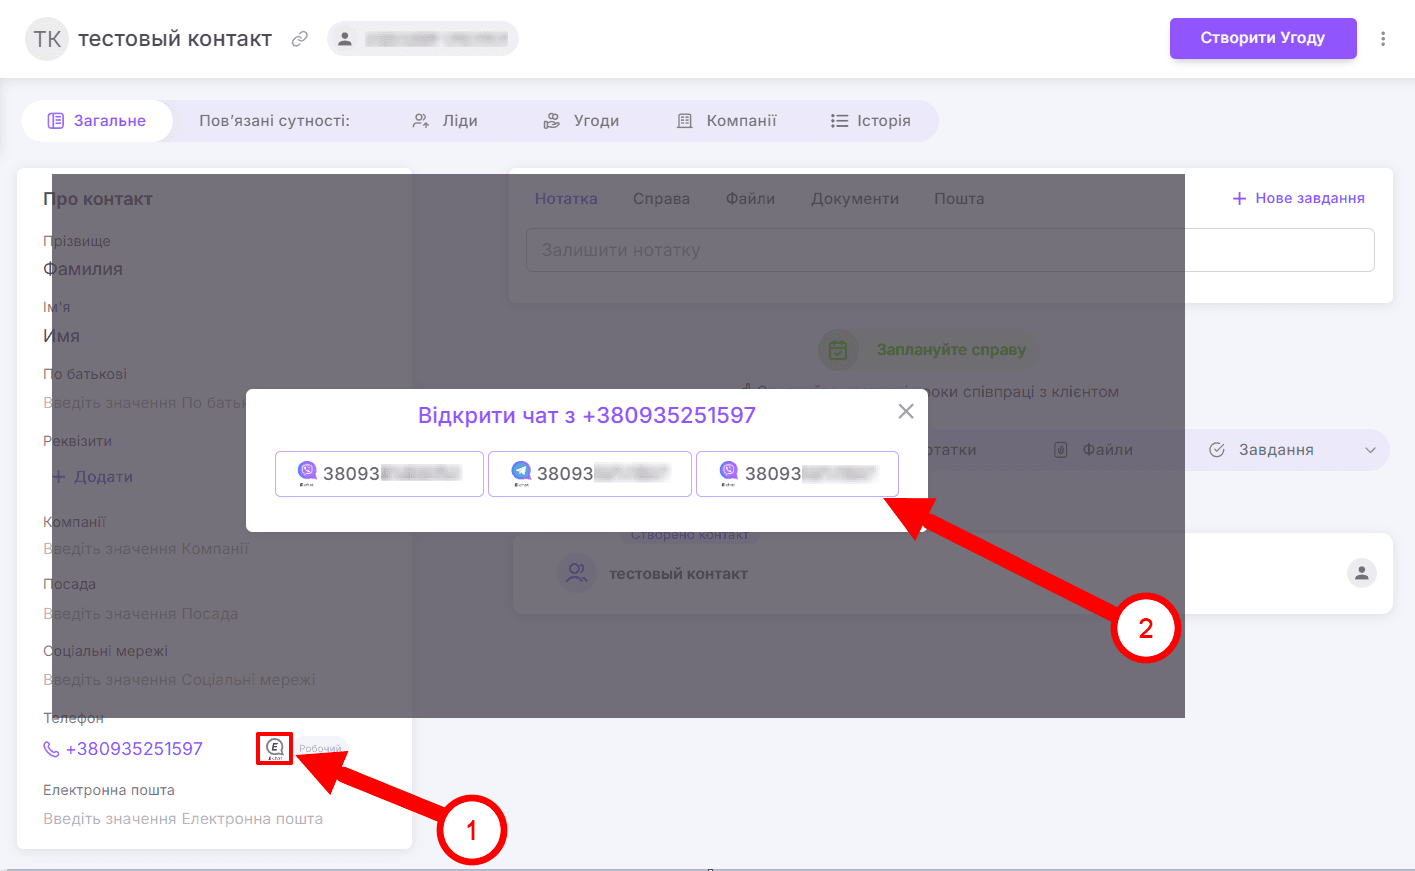
Task: Click the person icon in the blurred user chip
Action: tap(345, 39)
